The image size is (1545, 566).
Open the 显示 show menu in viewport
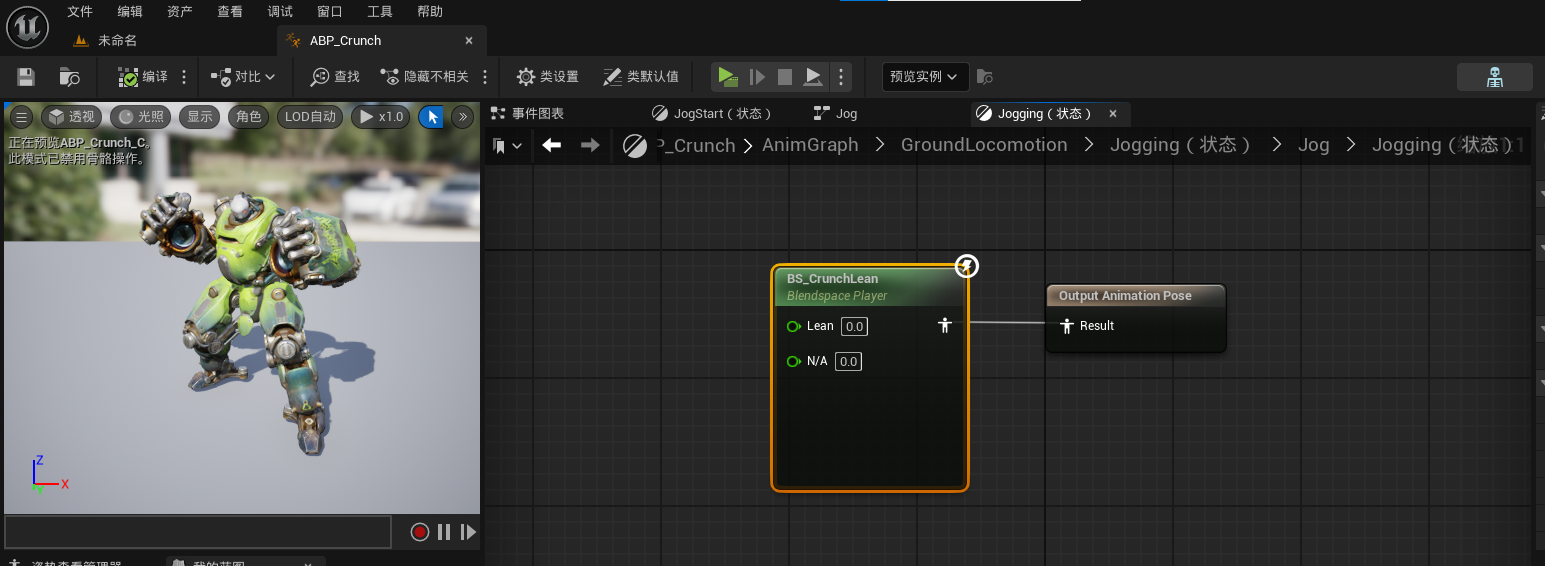click(x=200, y=117)
